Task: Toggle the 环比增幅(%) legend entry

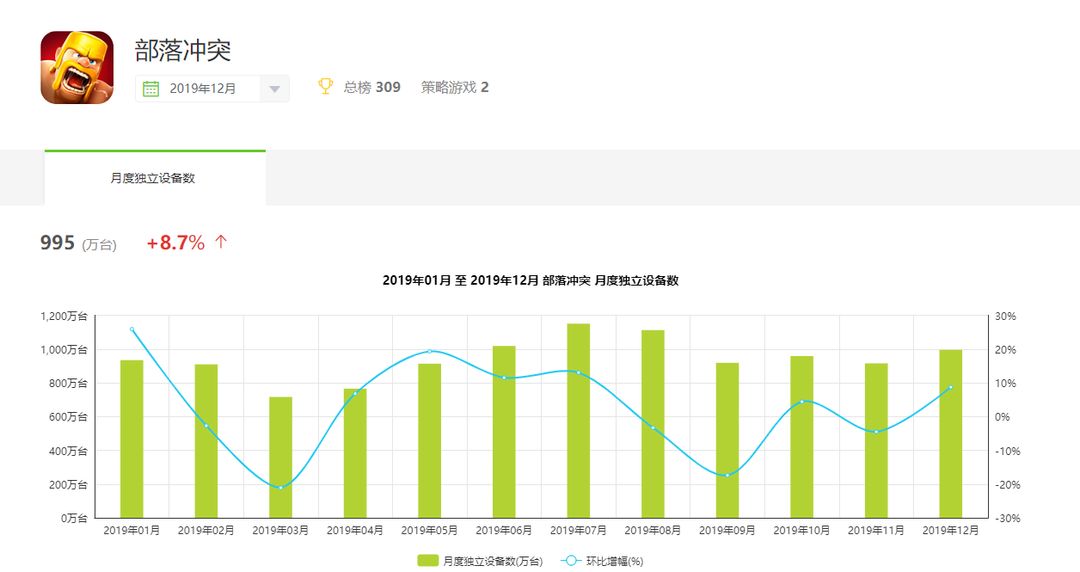Action: click(x=603, y=561)
